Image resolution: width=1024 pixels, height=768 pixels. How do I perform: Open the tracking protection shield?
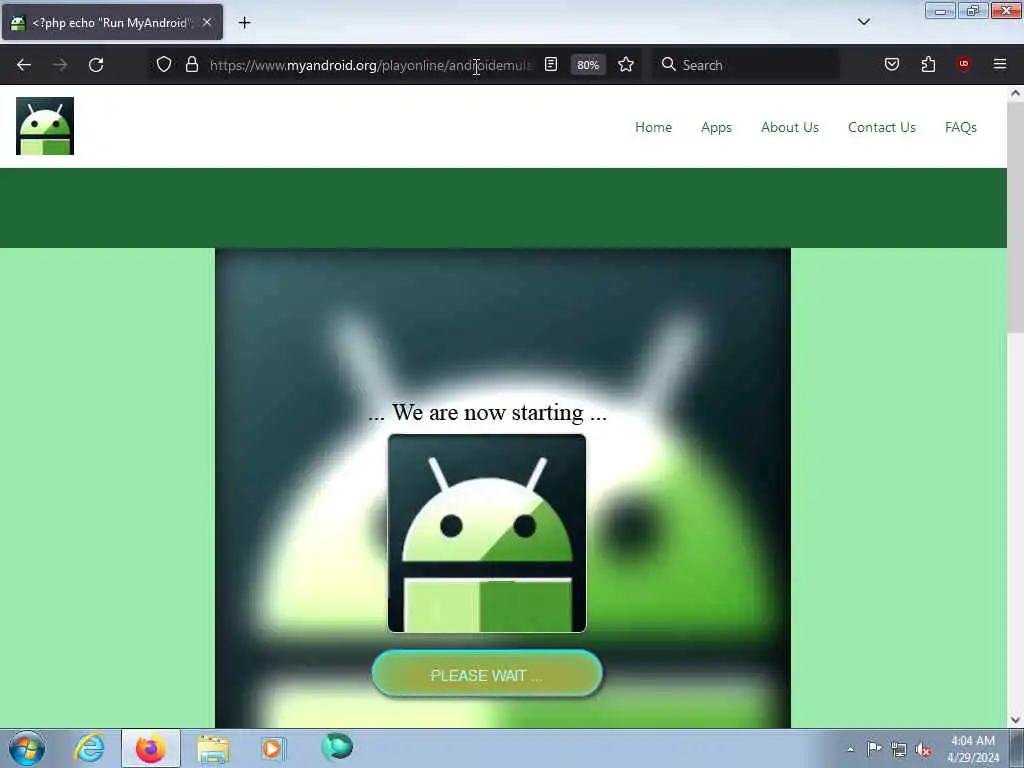164,64
